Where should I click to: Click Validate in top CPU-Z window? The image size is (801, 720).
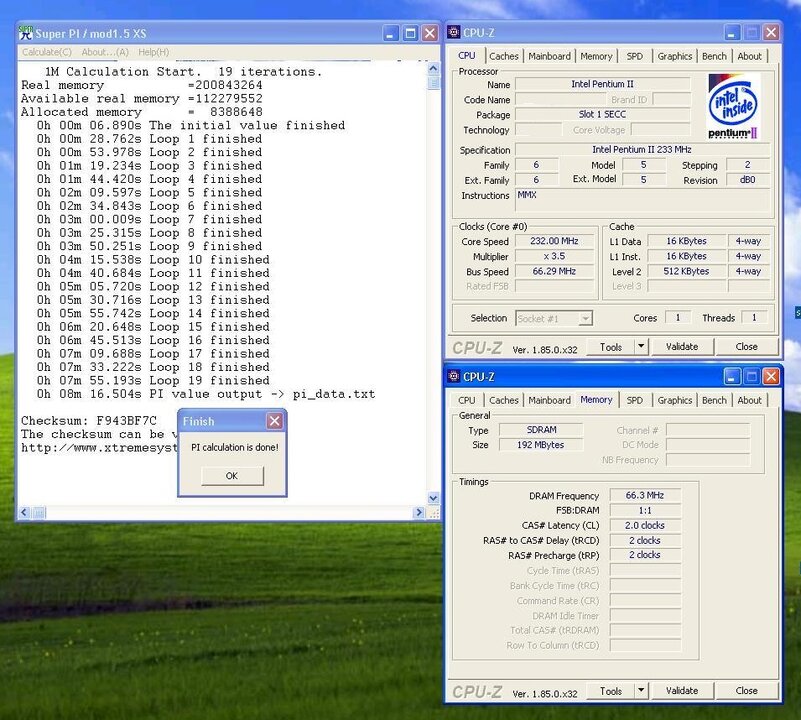pos(682,347)
